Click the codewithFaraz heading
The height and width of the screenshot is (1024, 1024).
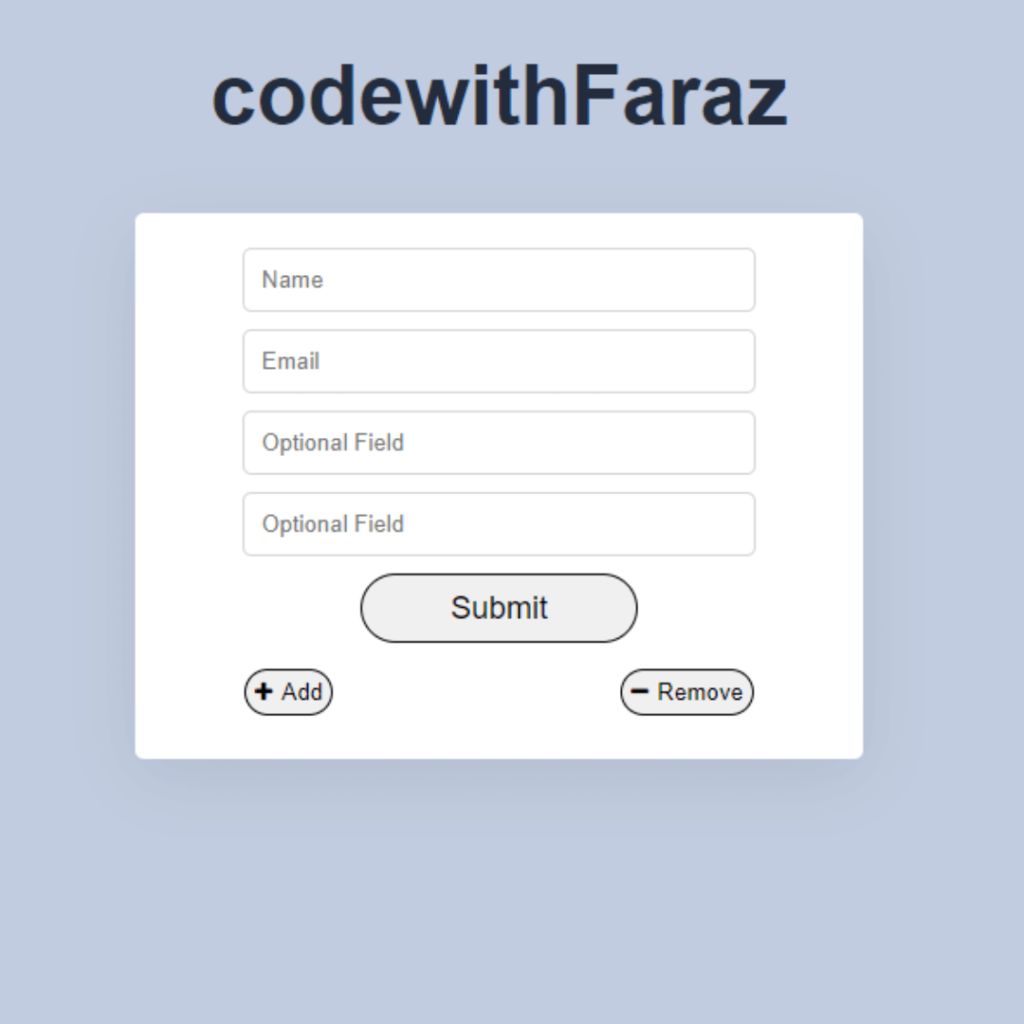499,97
